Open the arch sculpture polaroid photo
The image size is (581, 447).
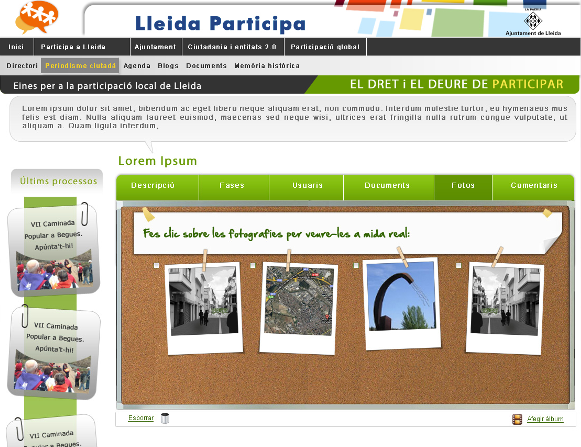[402, 304]
